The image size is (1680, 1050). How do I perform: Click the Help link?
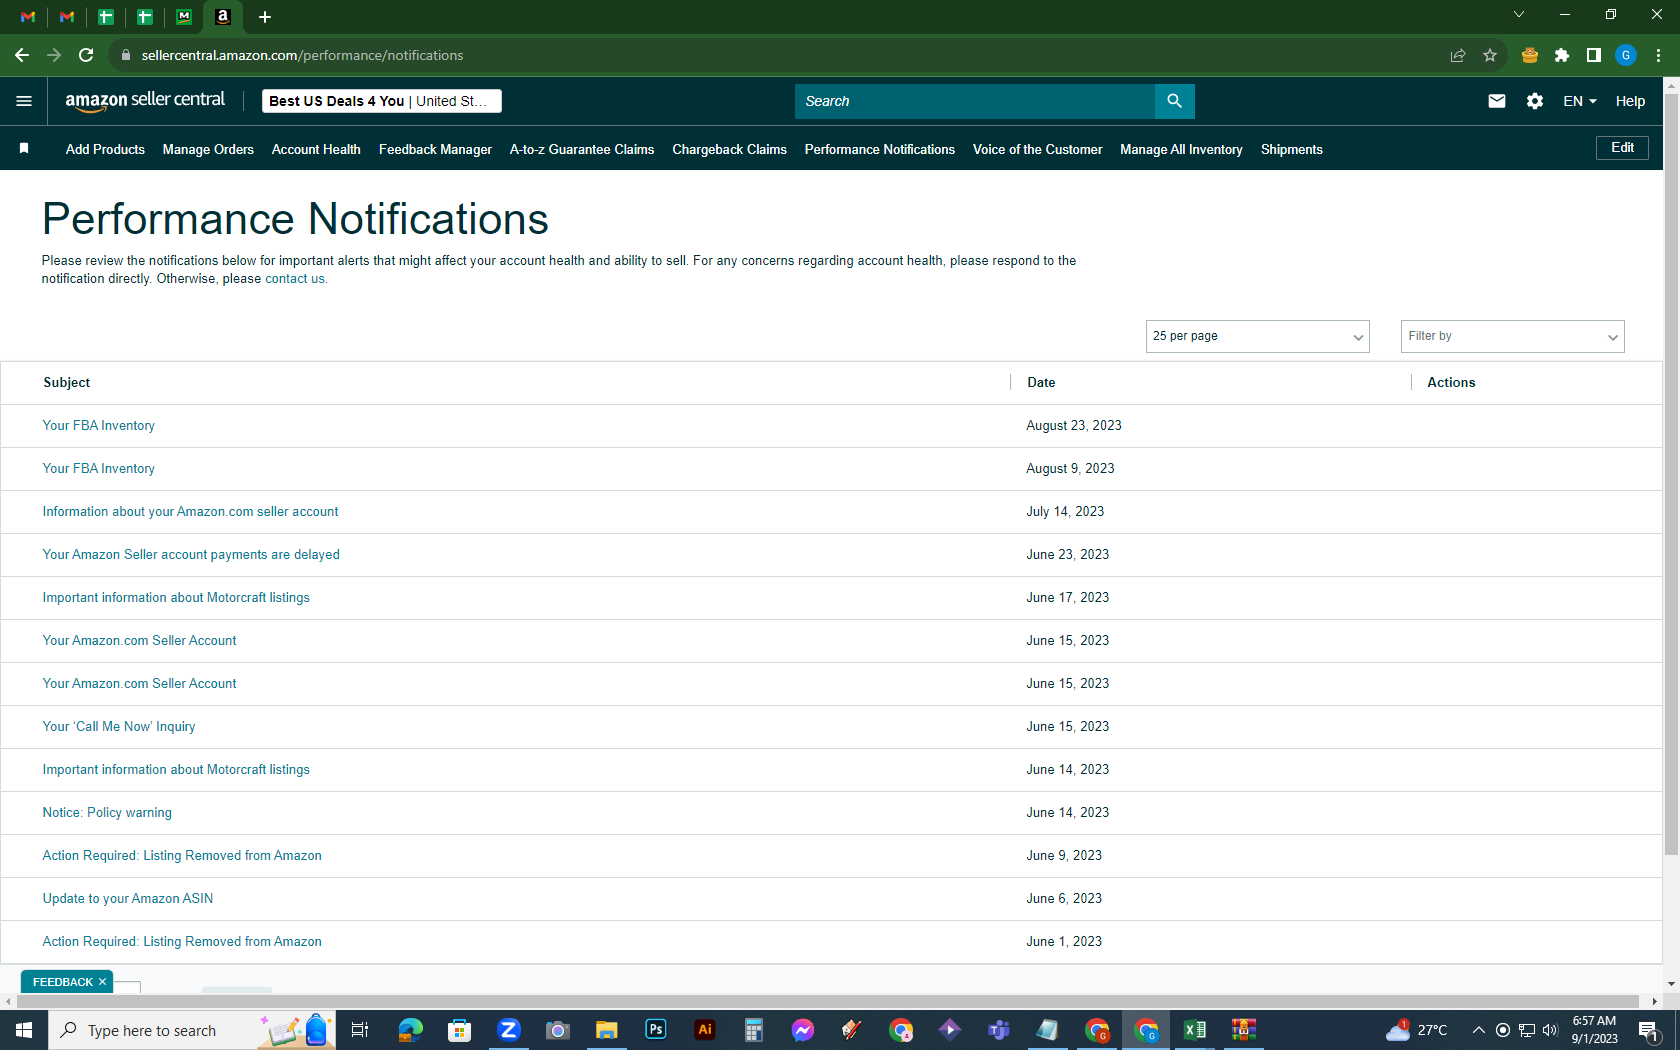[1630, 101]
